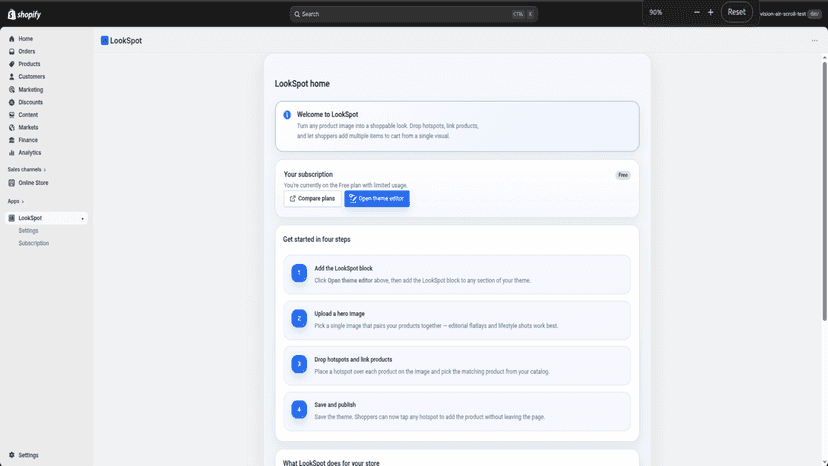Screen dimensions: 828x466
Task: Click the Markets globe icon
Action: coord(12,127)
